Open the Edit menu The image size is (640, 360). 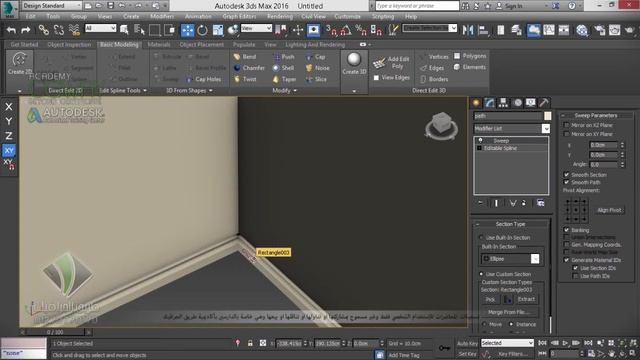(x=31, y=16)
